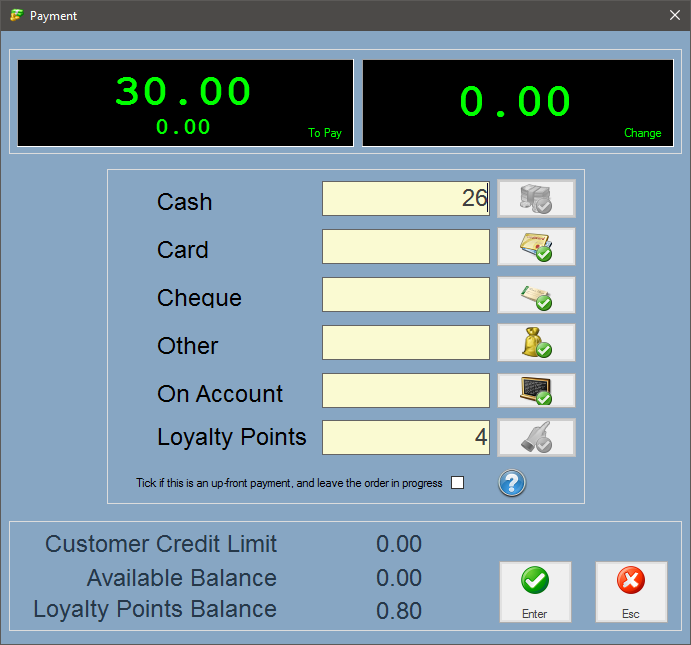This screenshot has height=645, width=691.
Task: Click the Other amount input field
Action: [x=405, y=343]
